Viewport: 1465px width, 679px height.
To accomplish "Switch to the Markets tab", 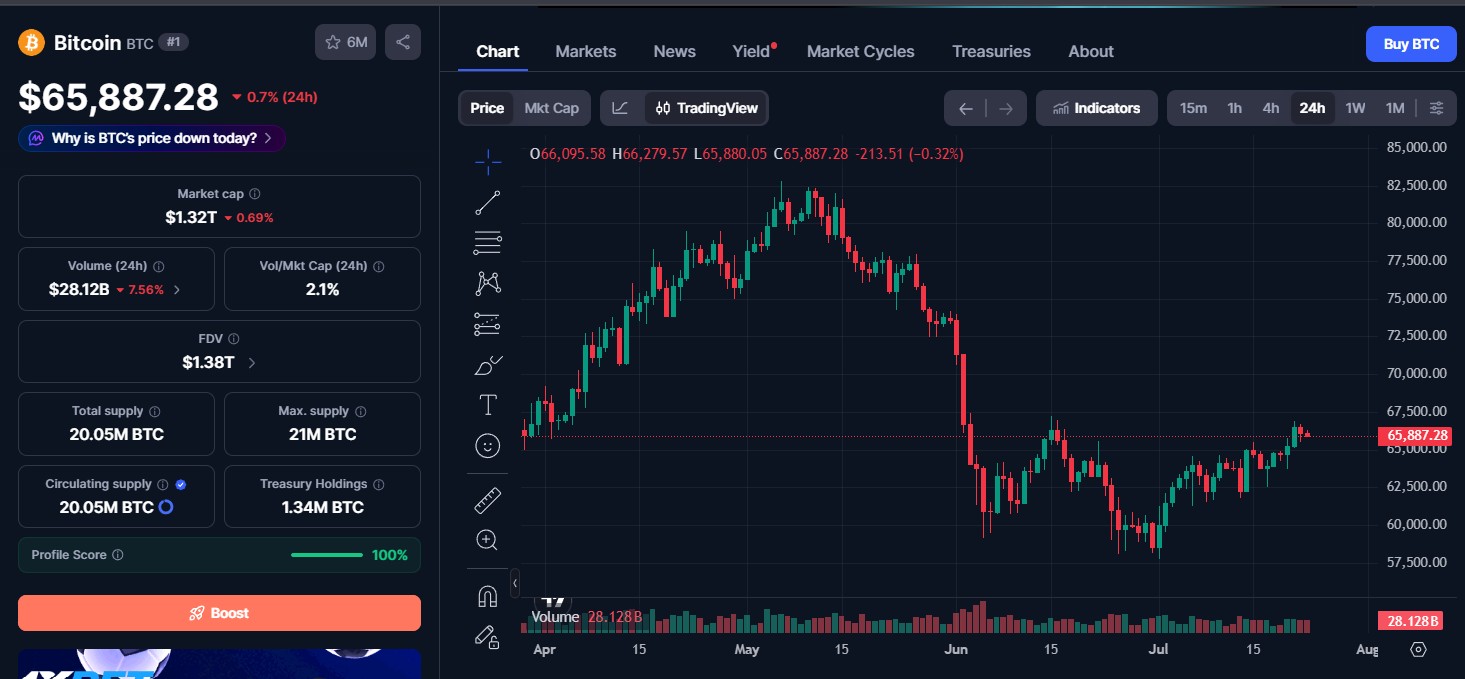I will [586, 51].
